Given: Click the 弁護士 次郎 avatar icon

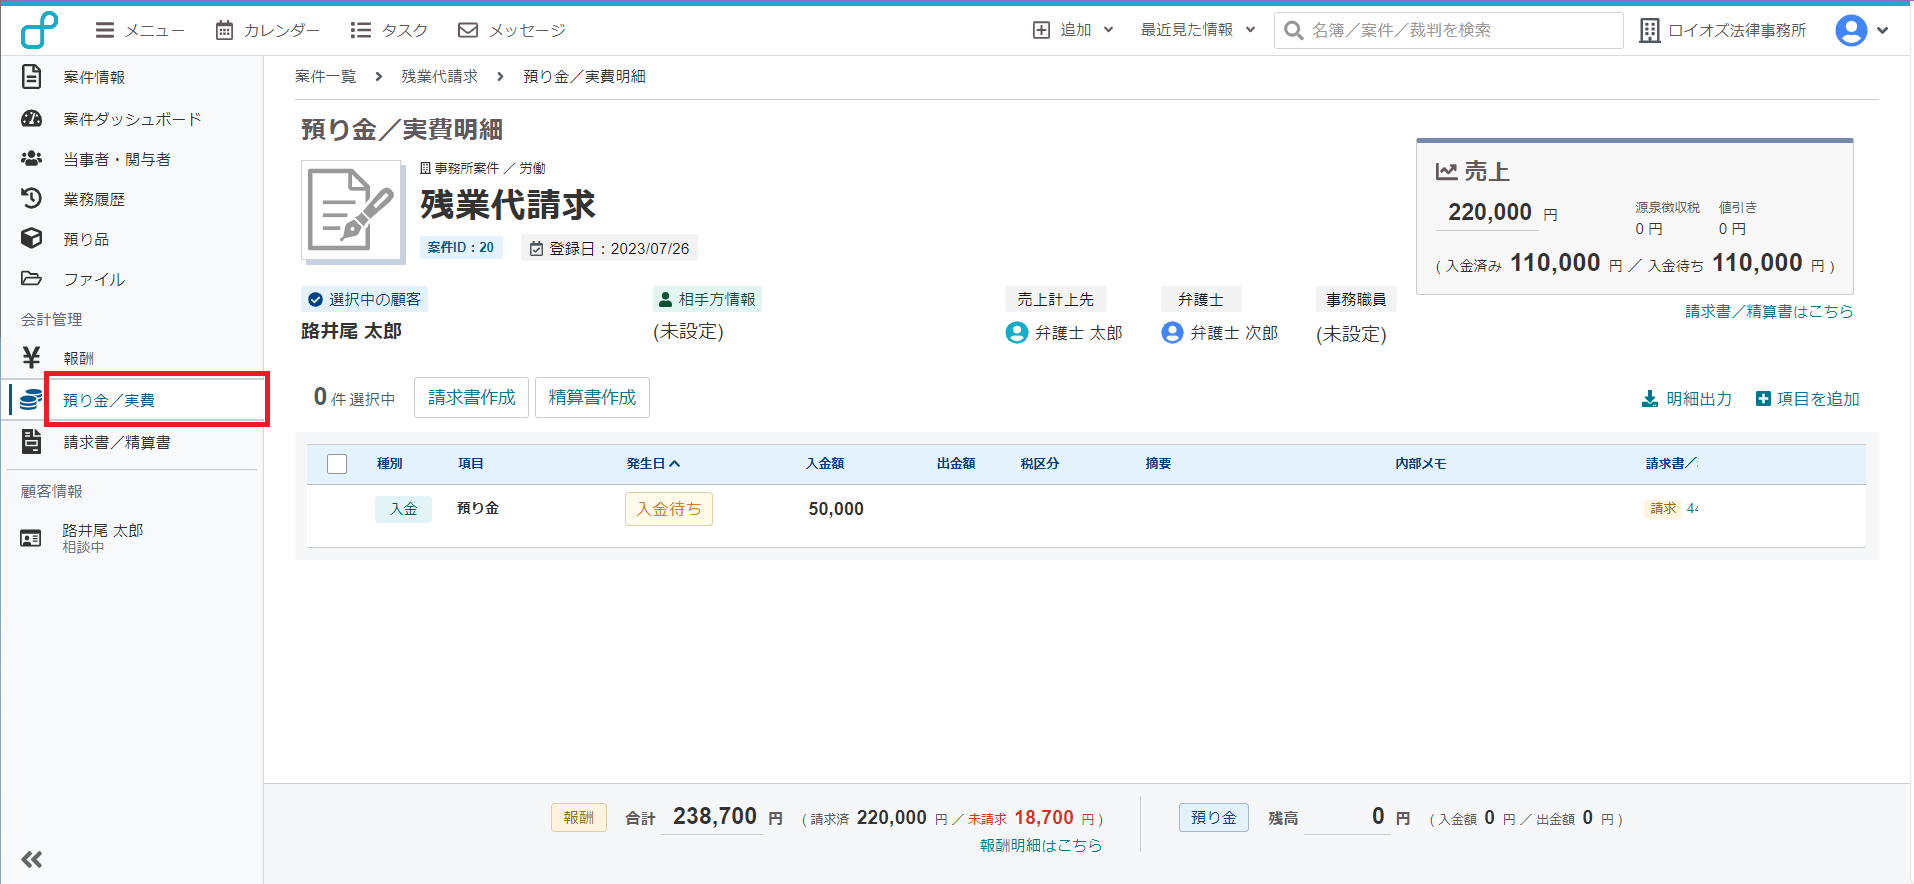Looking at the screenshot, I should (1172, 332).
